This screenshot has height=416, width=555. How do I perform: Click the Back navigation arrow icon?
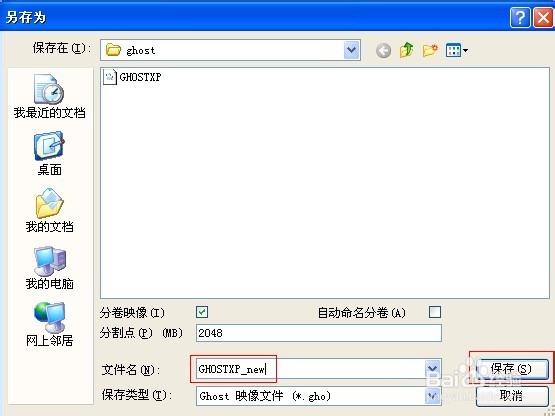[x=383, y=51]
